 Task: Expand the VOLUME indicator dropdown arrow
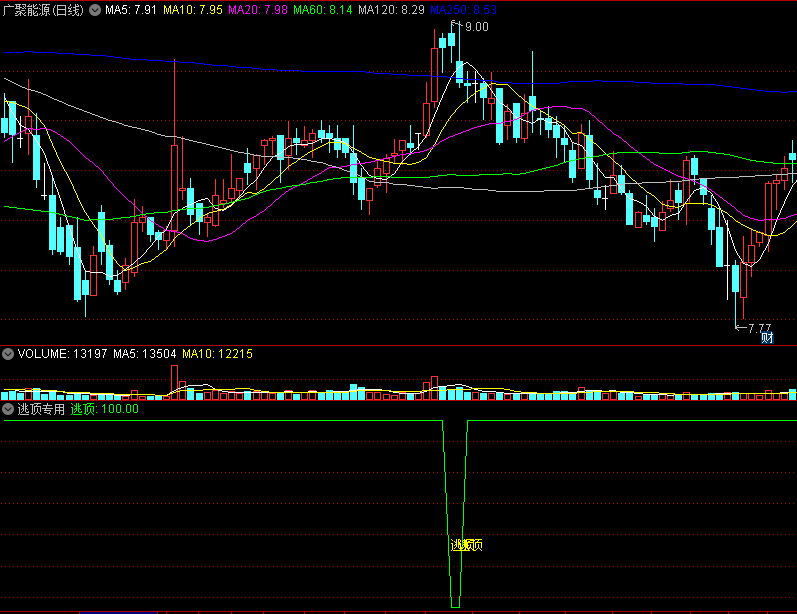point(8,354)
